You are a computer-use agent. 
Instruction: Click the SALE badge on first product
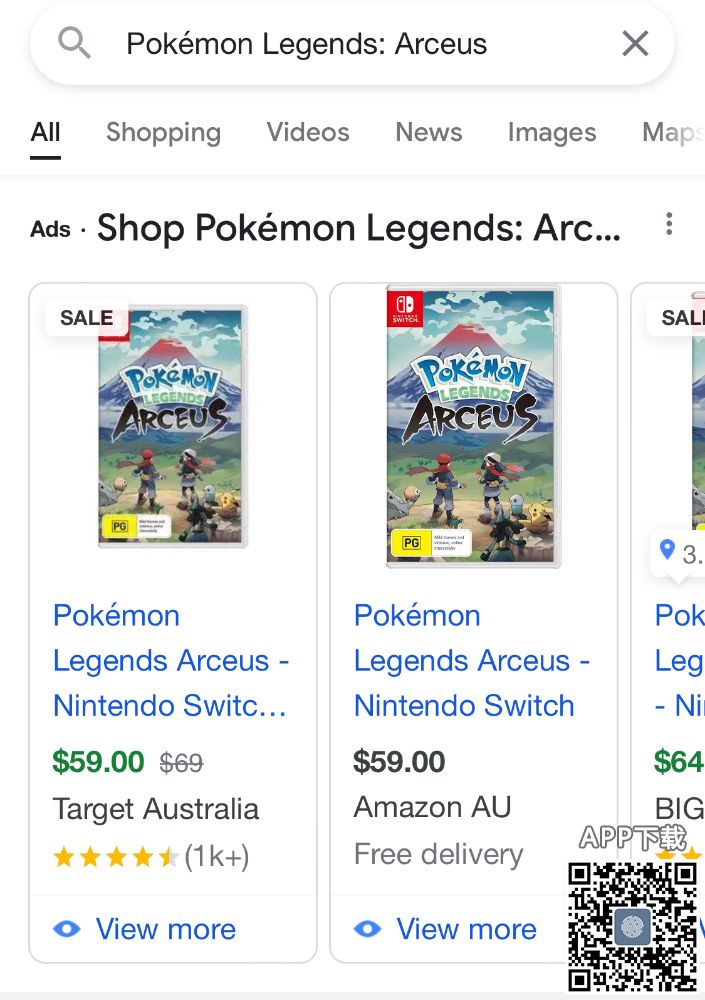86,318
